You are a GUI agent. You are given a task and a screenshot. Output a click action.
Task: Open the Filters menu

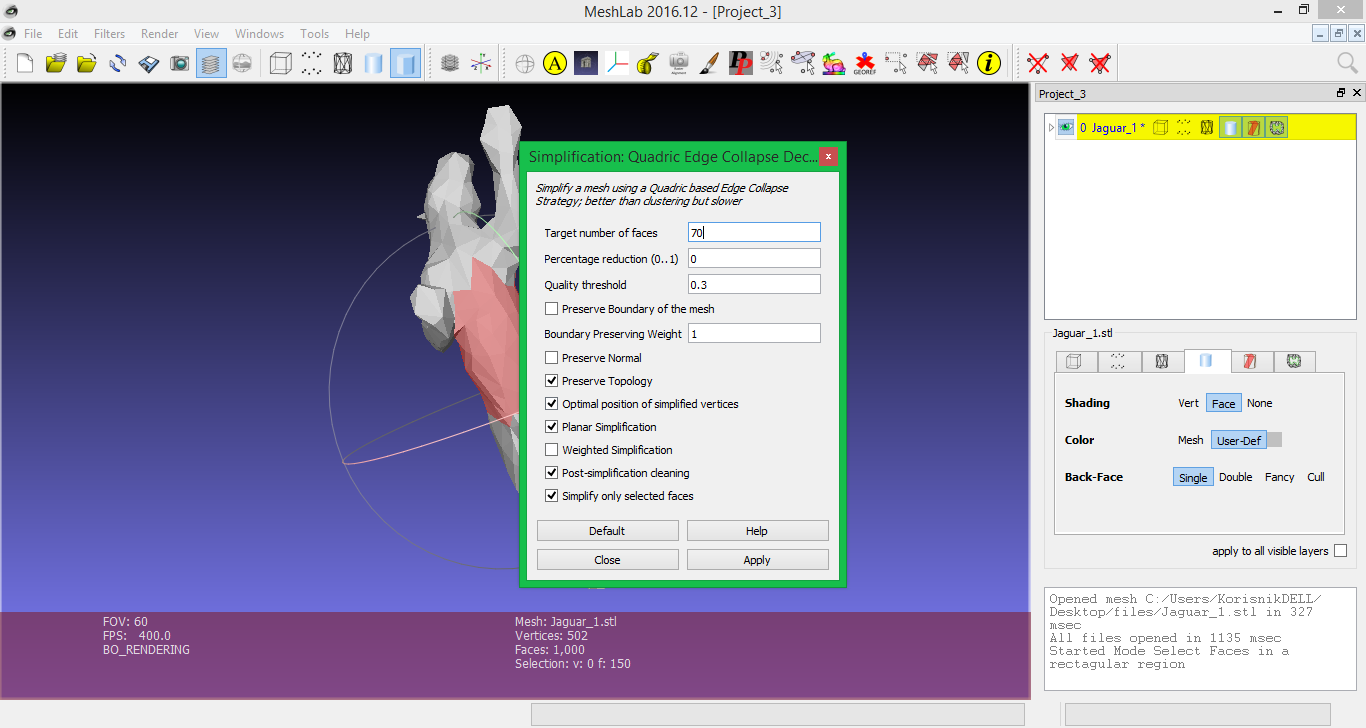(109, 34)
